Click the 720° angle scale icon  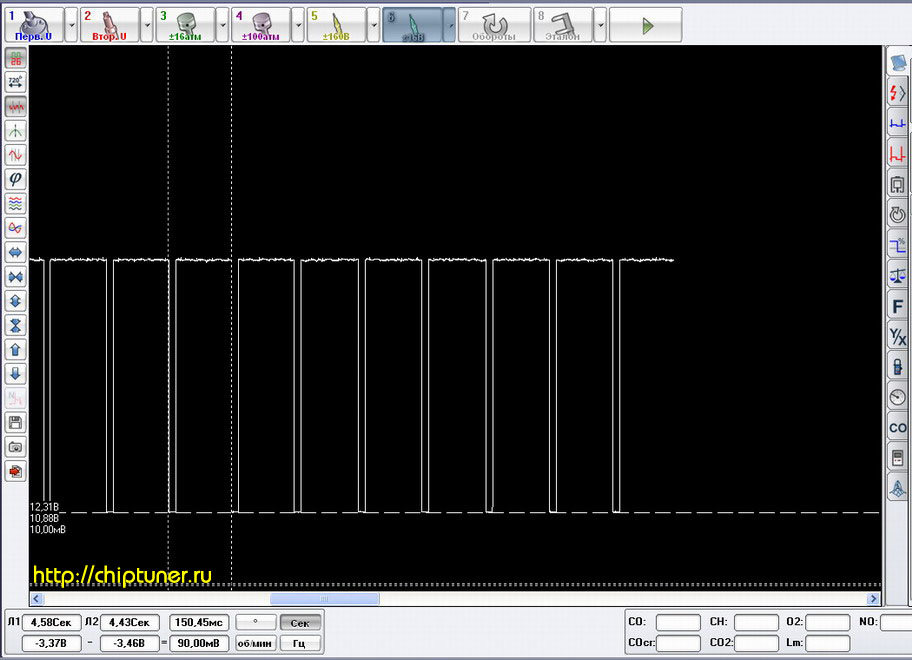click(16, 82)
